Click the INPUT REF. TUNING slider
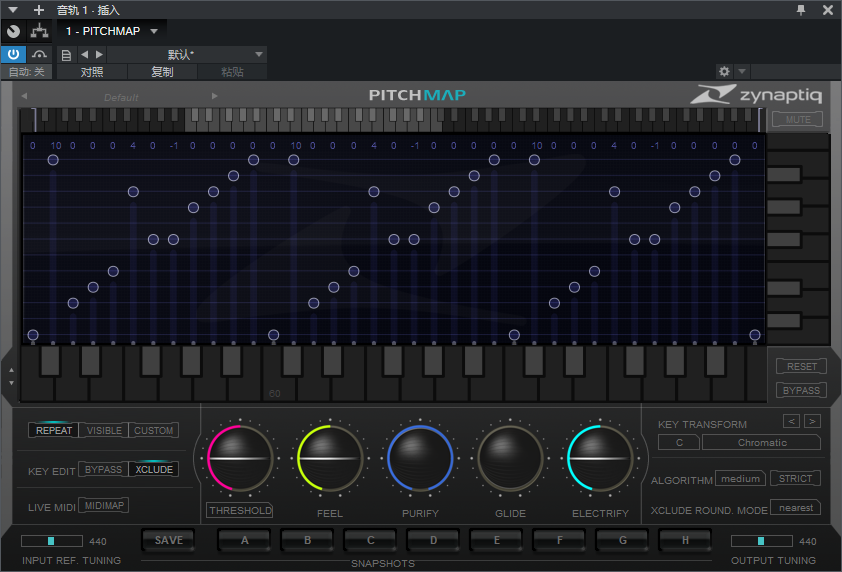The image size is (842, 572). point(52,541)
